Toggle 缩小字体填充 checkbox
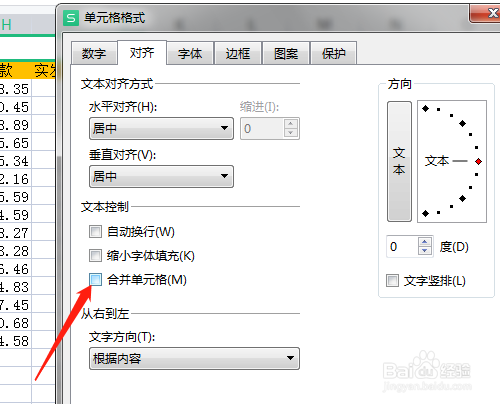 click(95, 256)
